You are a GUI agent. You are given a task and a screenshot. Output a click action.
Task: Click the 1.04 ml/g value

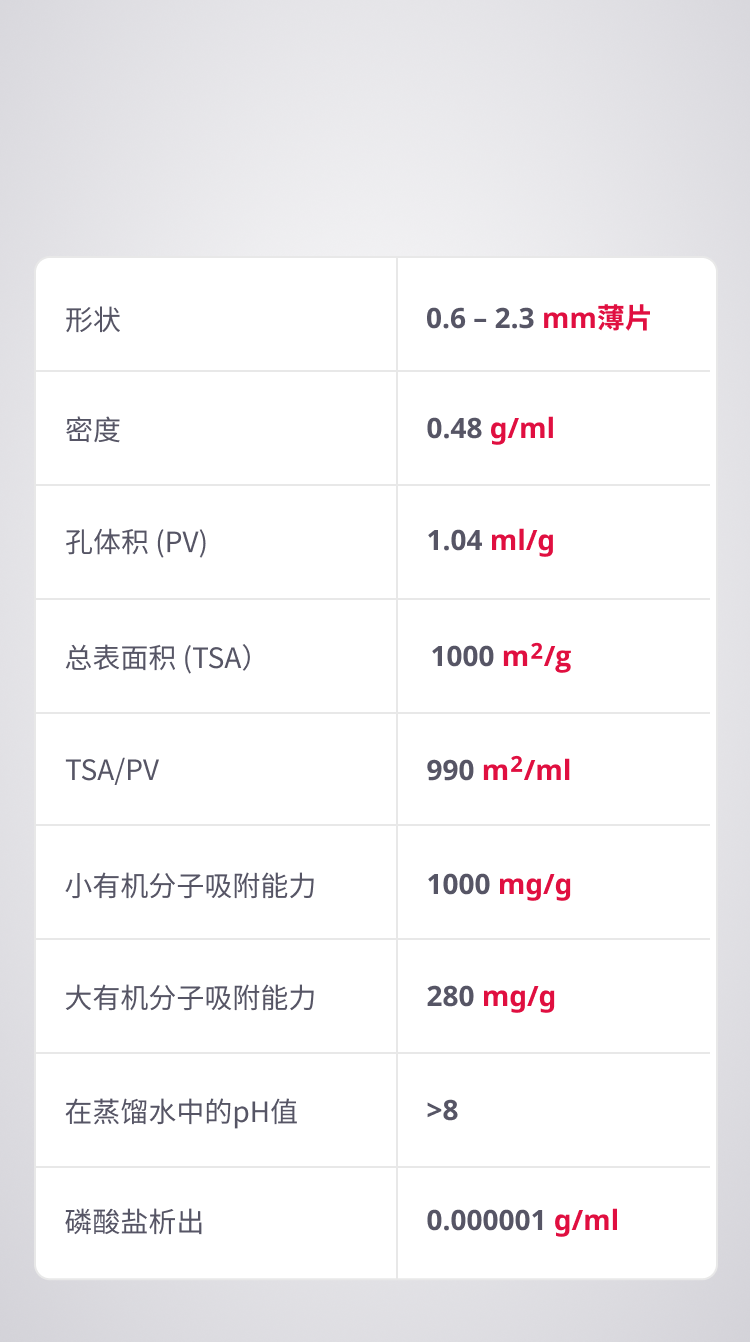[490, 541]
